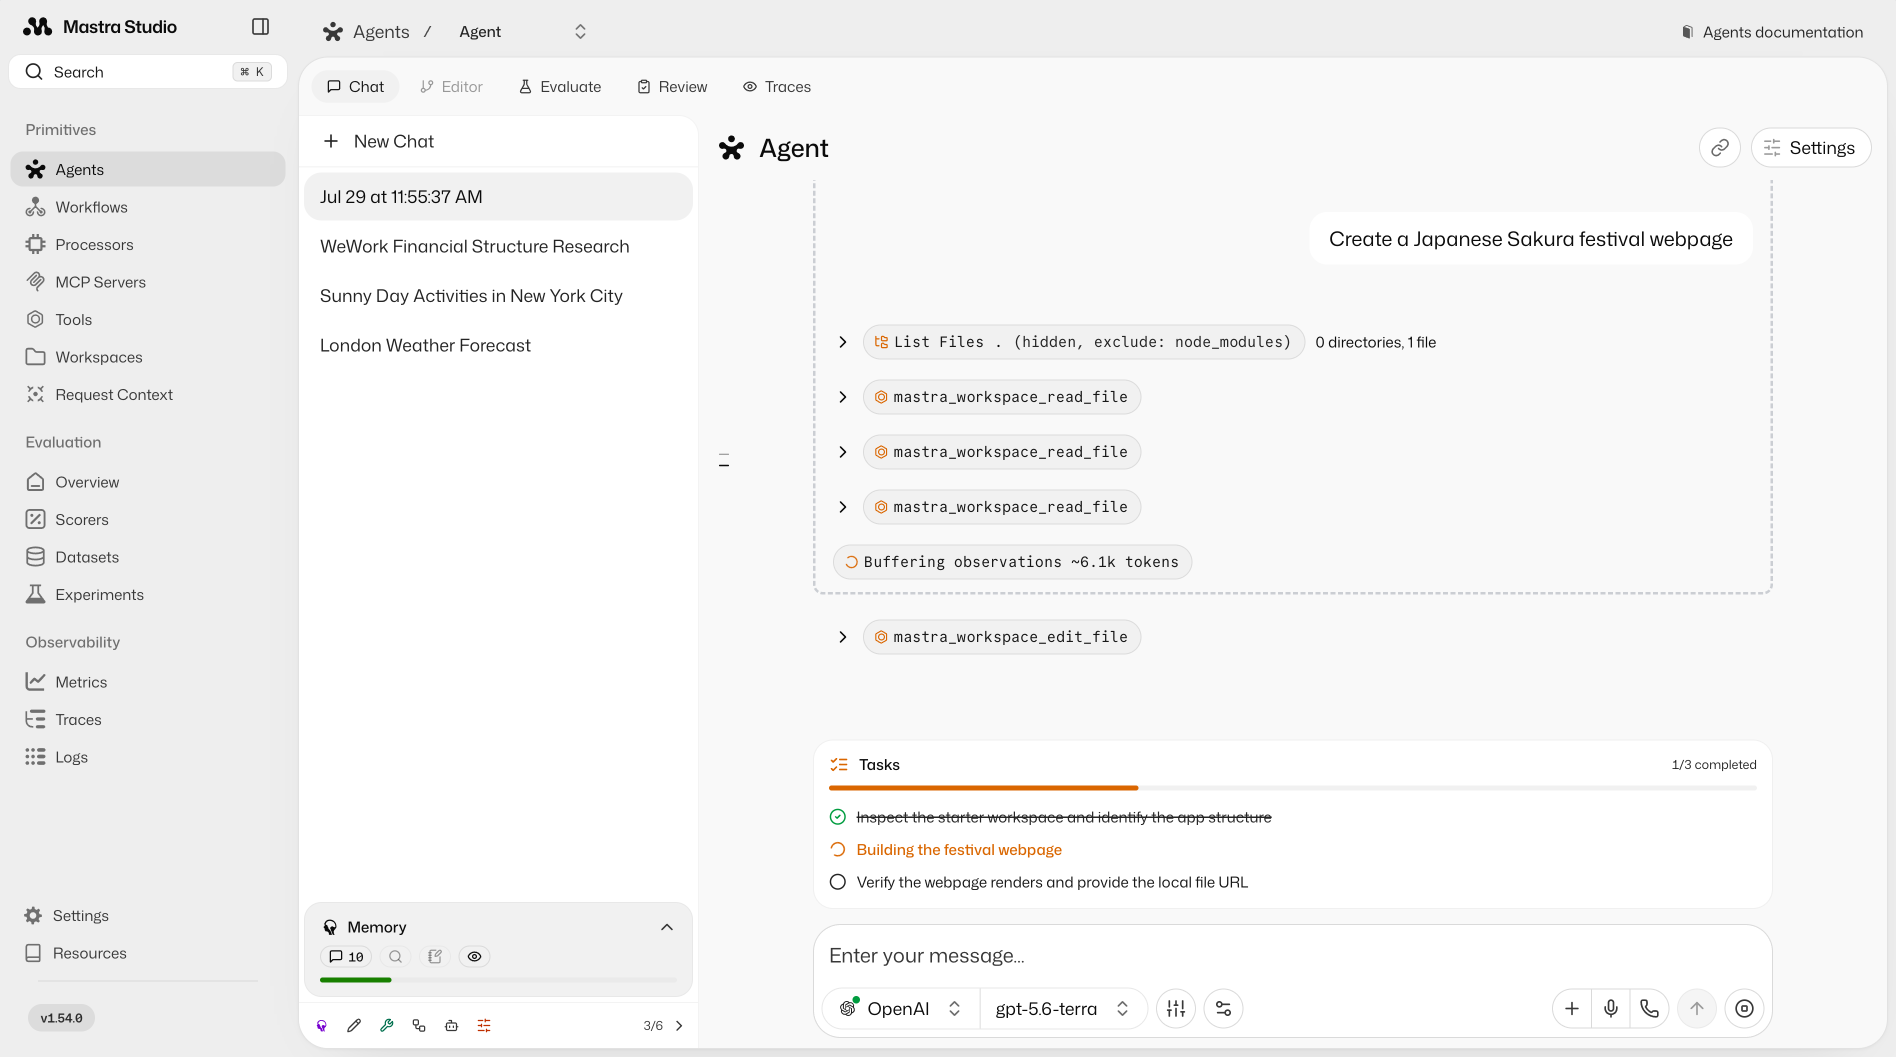The height and width of the screenshot is (1057, 1896).
Task: Open model settings sliders icon
Action: coord(1176,1008)
